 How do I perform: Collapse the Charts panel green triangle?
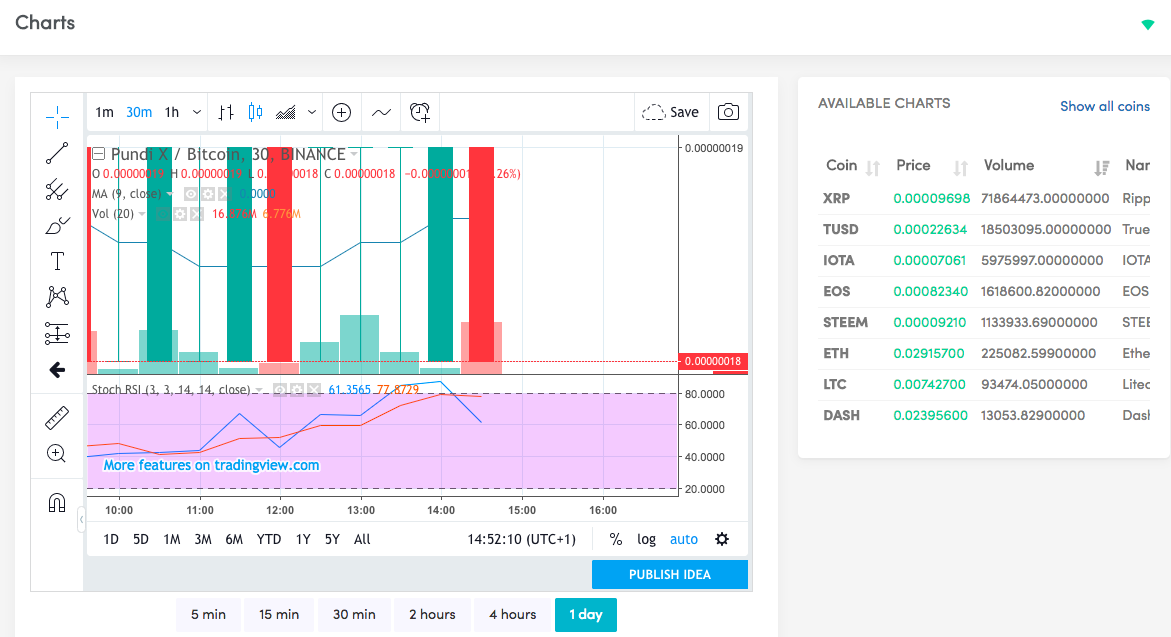pyautogui.click(x=1148, y=25)
